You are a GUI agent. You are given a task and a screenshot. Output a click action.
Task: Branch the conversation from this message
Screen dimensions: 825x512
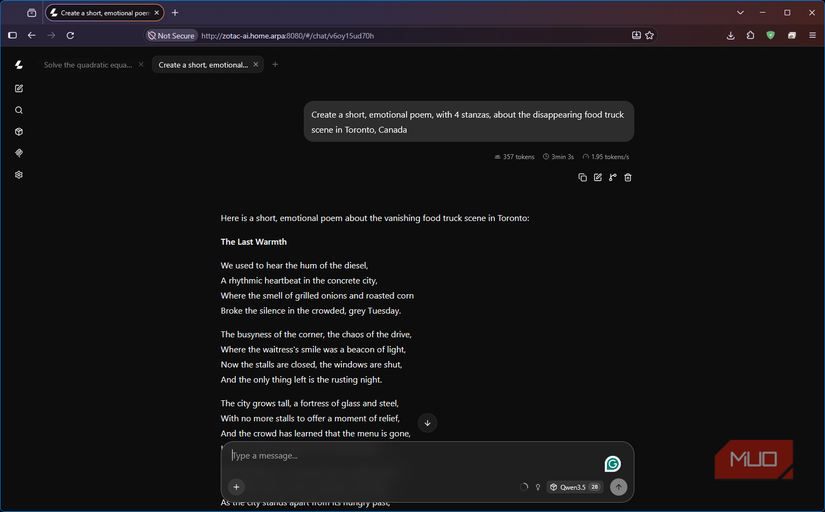(612, 177)
